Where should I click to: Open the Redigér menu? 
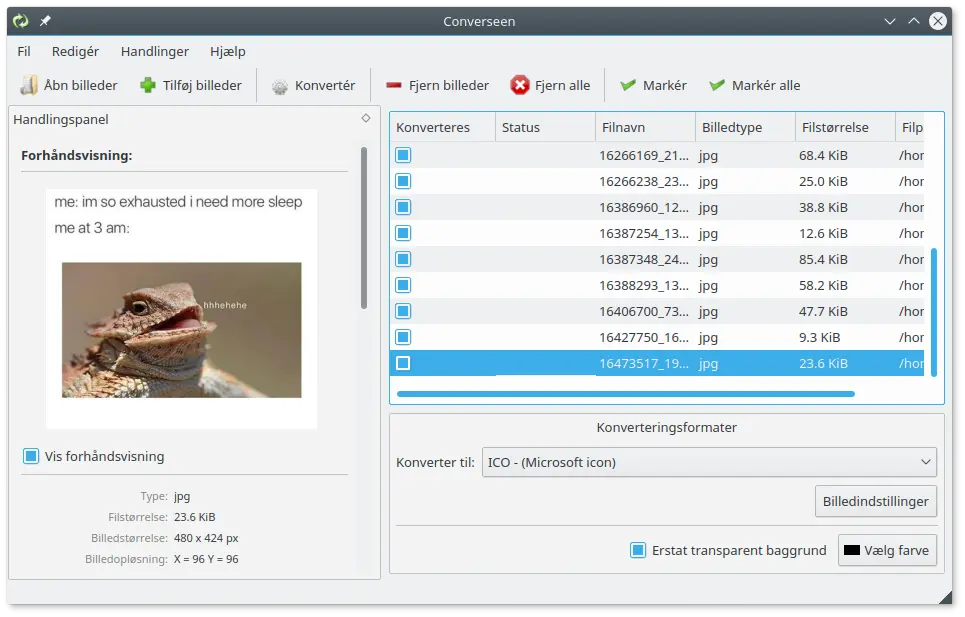click(x=75, y=52)
